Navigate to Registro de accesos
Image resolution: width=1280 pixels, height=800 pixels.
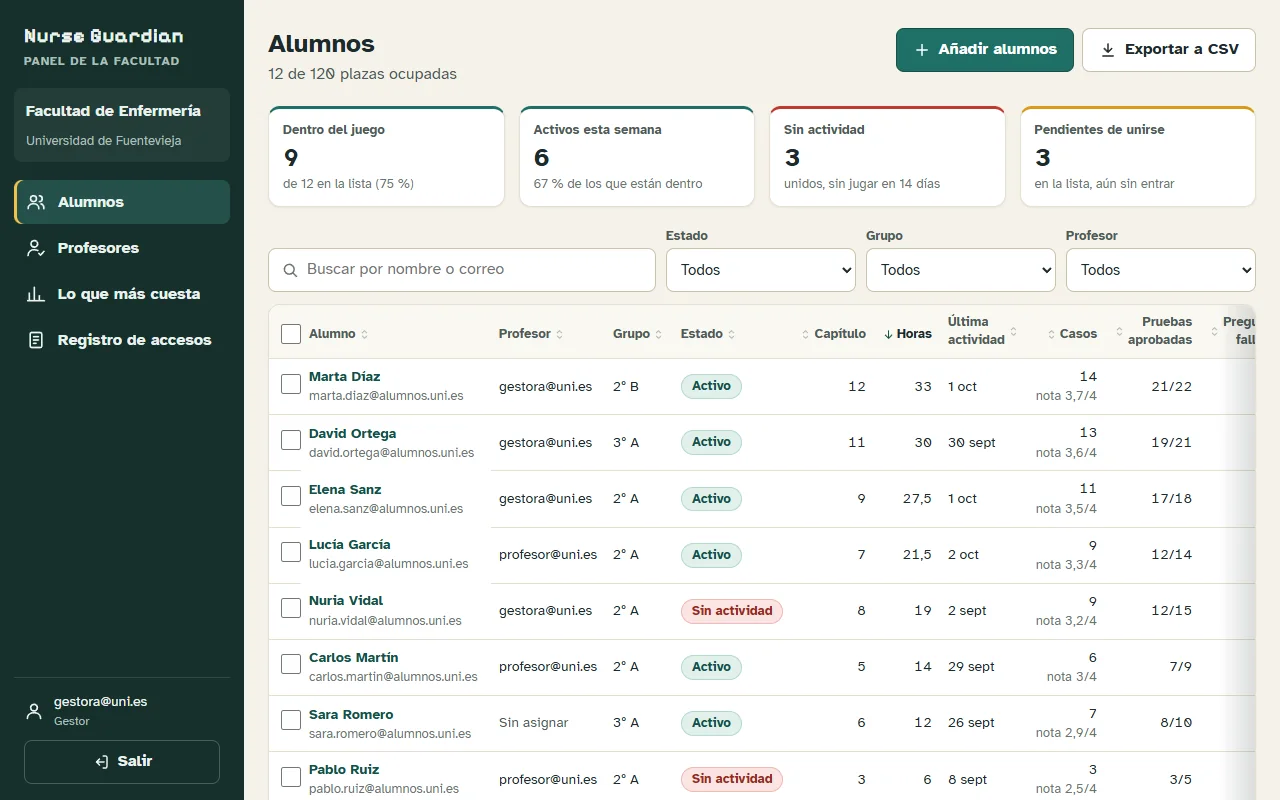(122, 340)
